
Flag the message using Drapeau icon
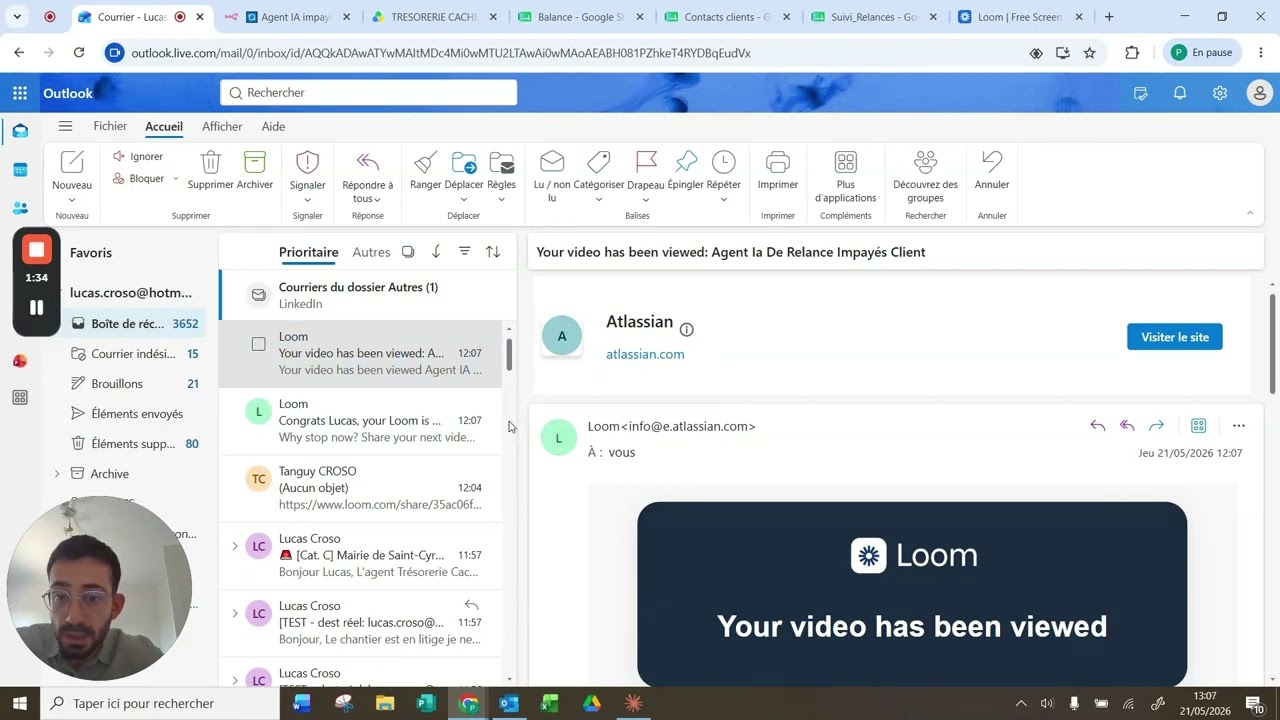pos(646,162)
